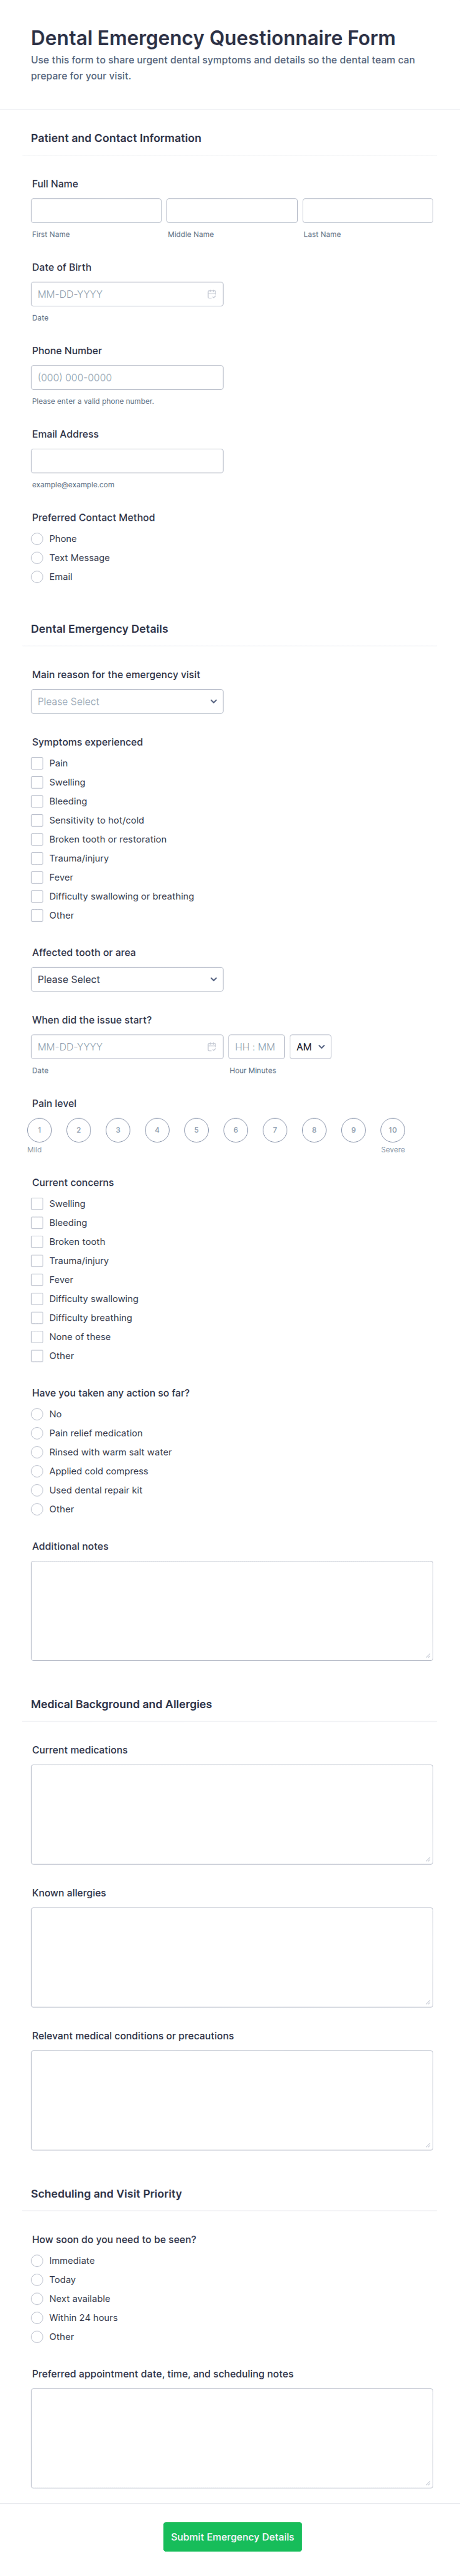Expand the Affected tooth or area dropdown
Screen dimensions: 460x2576
pyautogui.click(x=127, y=979)
